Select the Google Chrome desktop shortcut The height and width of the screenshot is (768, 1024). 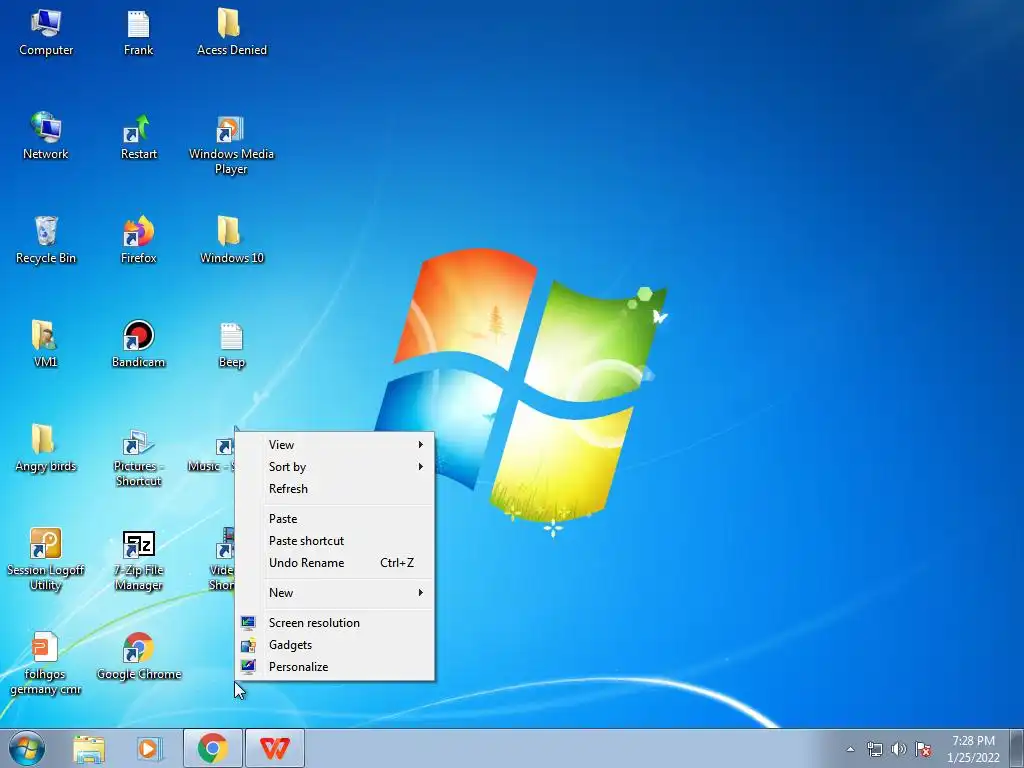[x=138, y=656]
